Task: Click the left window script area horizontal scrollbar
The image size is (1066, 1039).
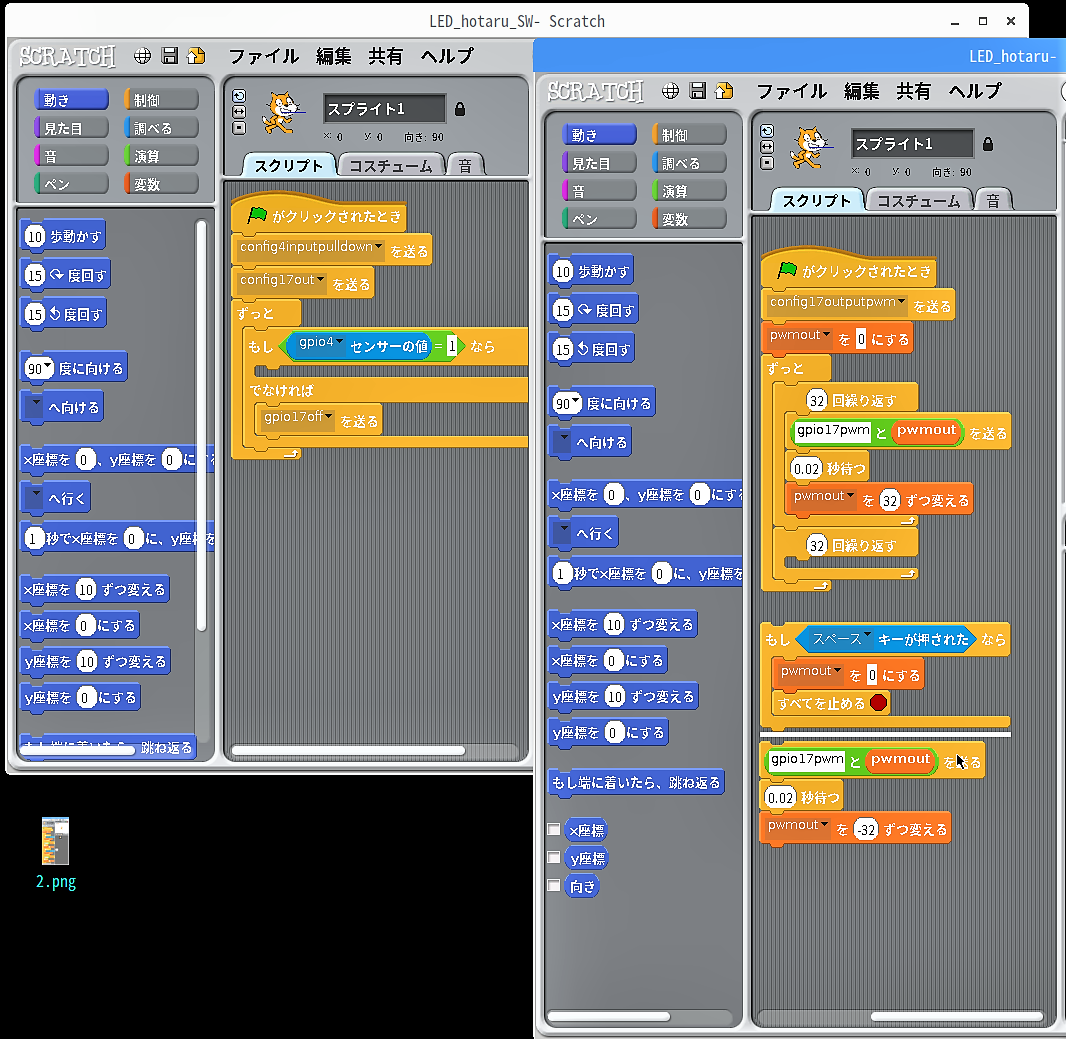Action: (x=348, y=751)
